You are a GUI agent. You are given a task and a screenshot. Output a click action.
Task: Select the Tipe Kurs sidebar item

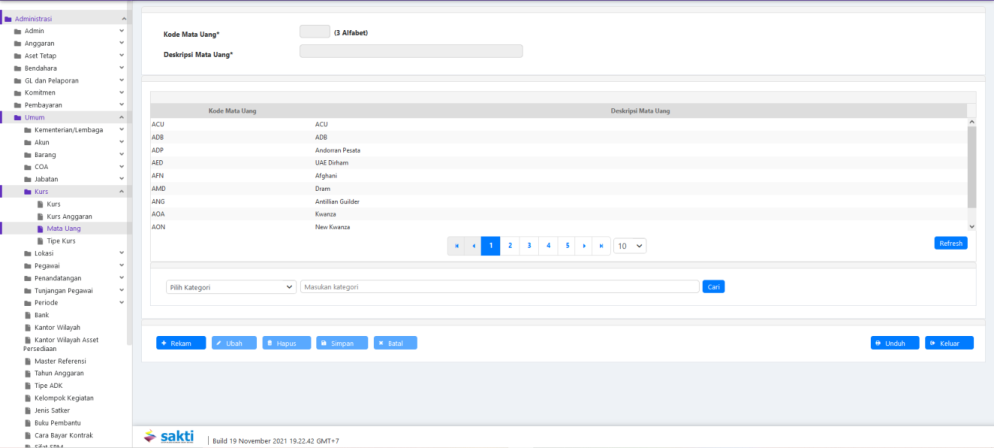click(61, 241)
